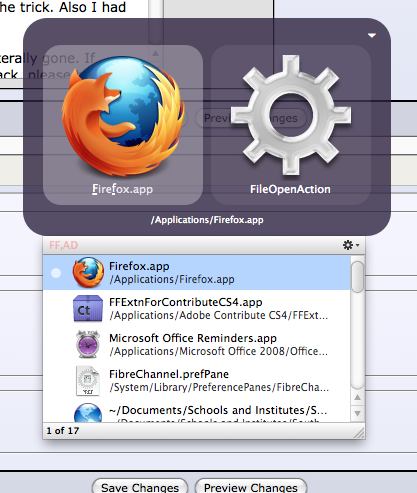The width and height of the screenshot is (417, 493).
Task: Open the gear dropdown in results list header
Action: pos(351,245)
